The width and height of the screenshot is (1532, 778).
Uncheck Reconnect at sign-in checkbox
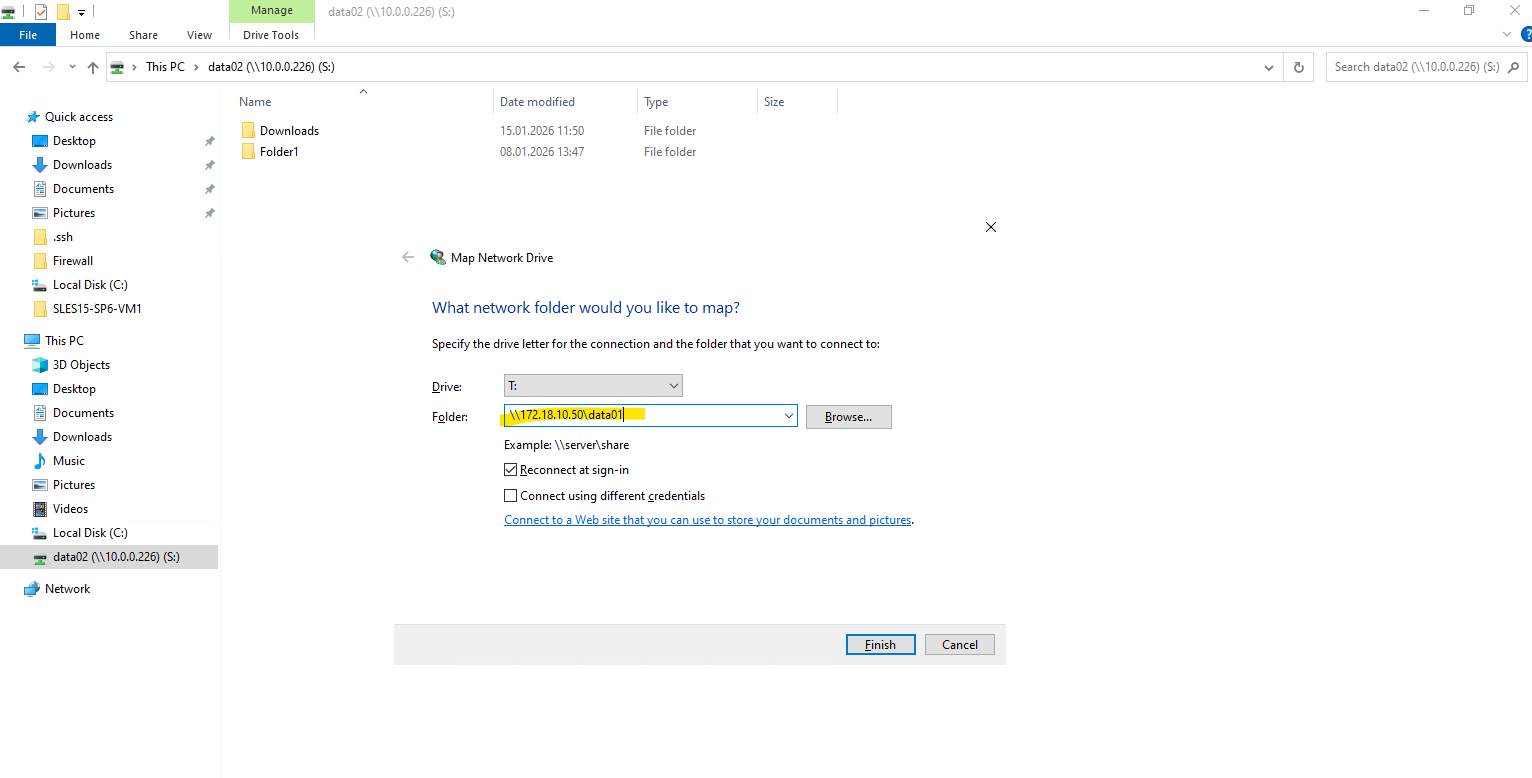(511, 470)
